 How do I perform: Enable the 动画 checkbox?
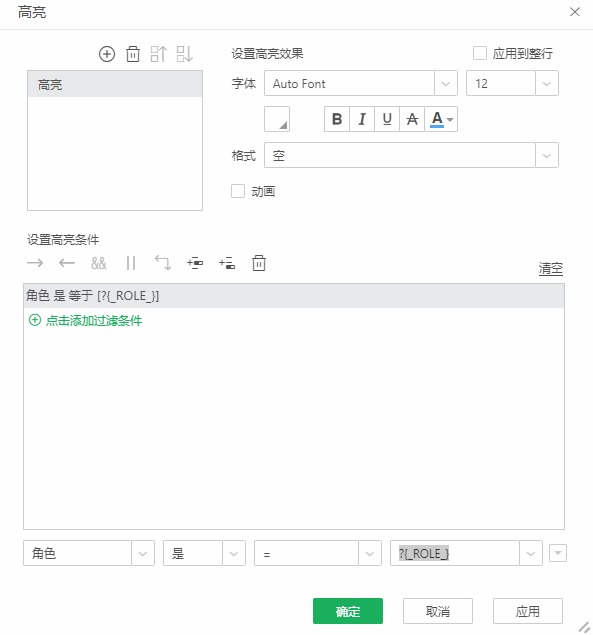point(238,191)
